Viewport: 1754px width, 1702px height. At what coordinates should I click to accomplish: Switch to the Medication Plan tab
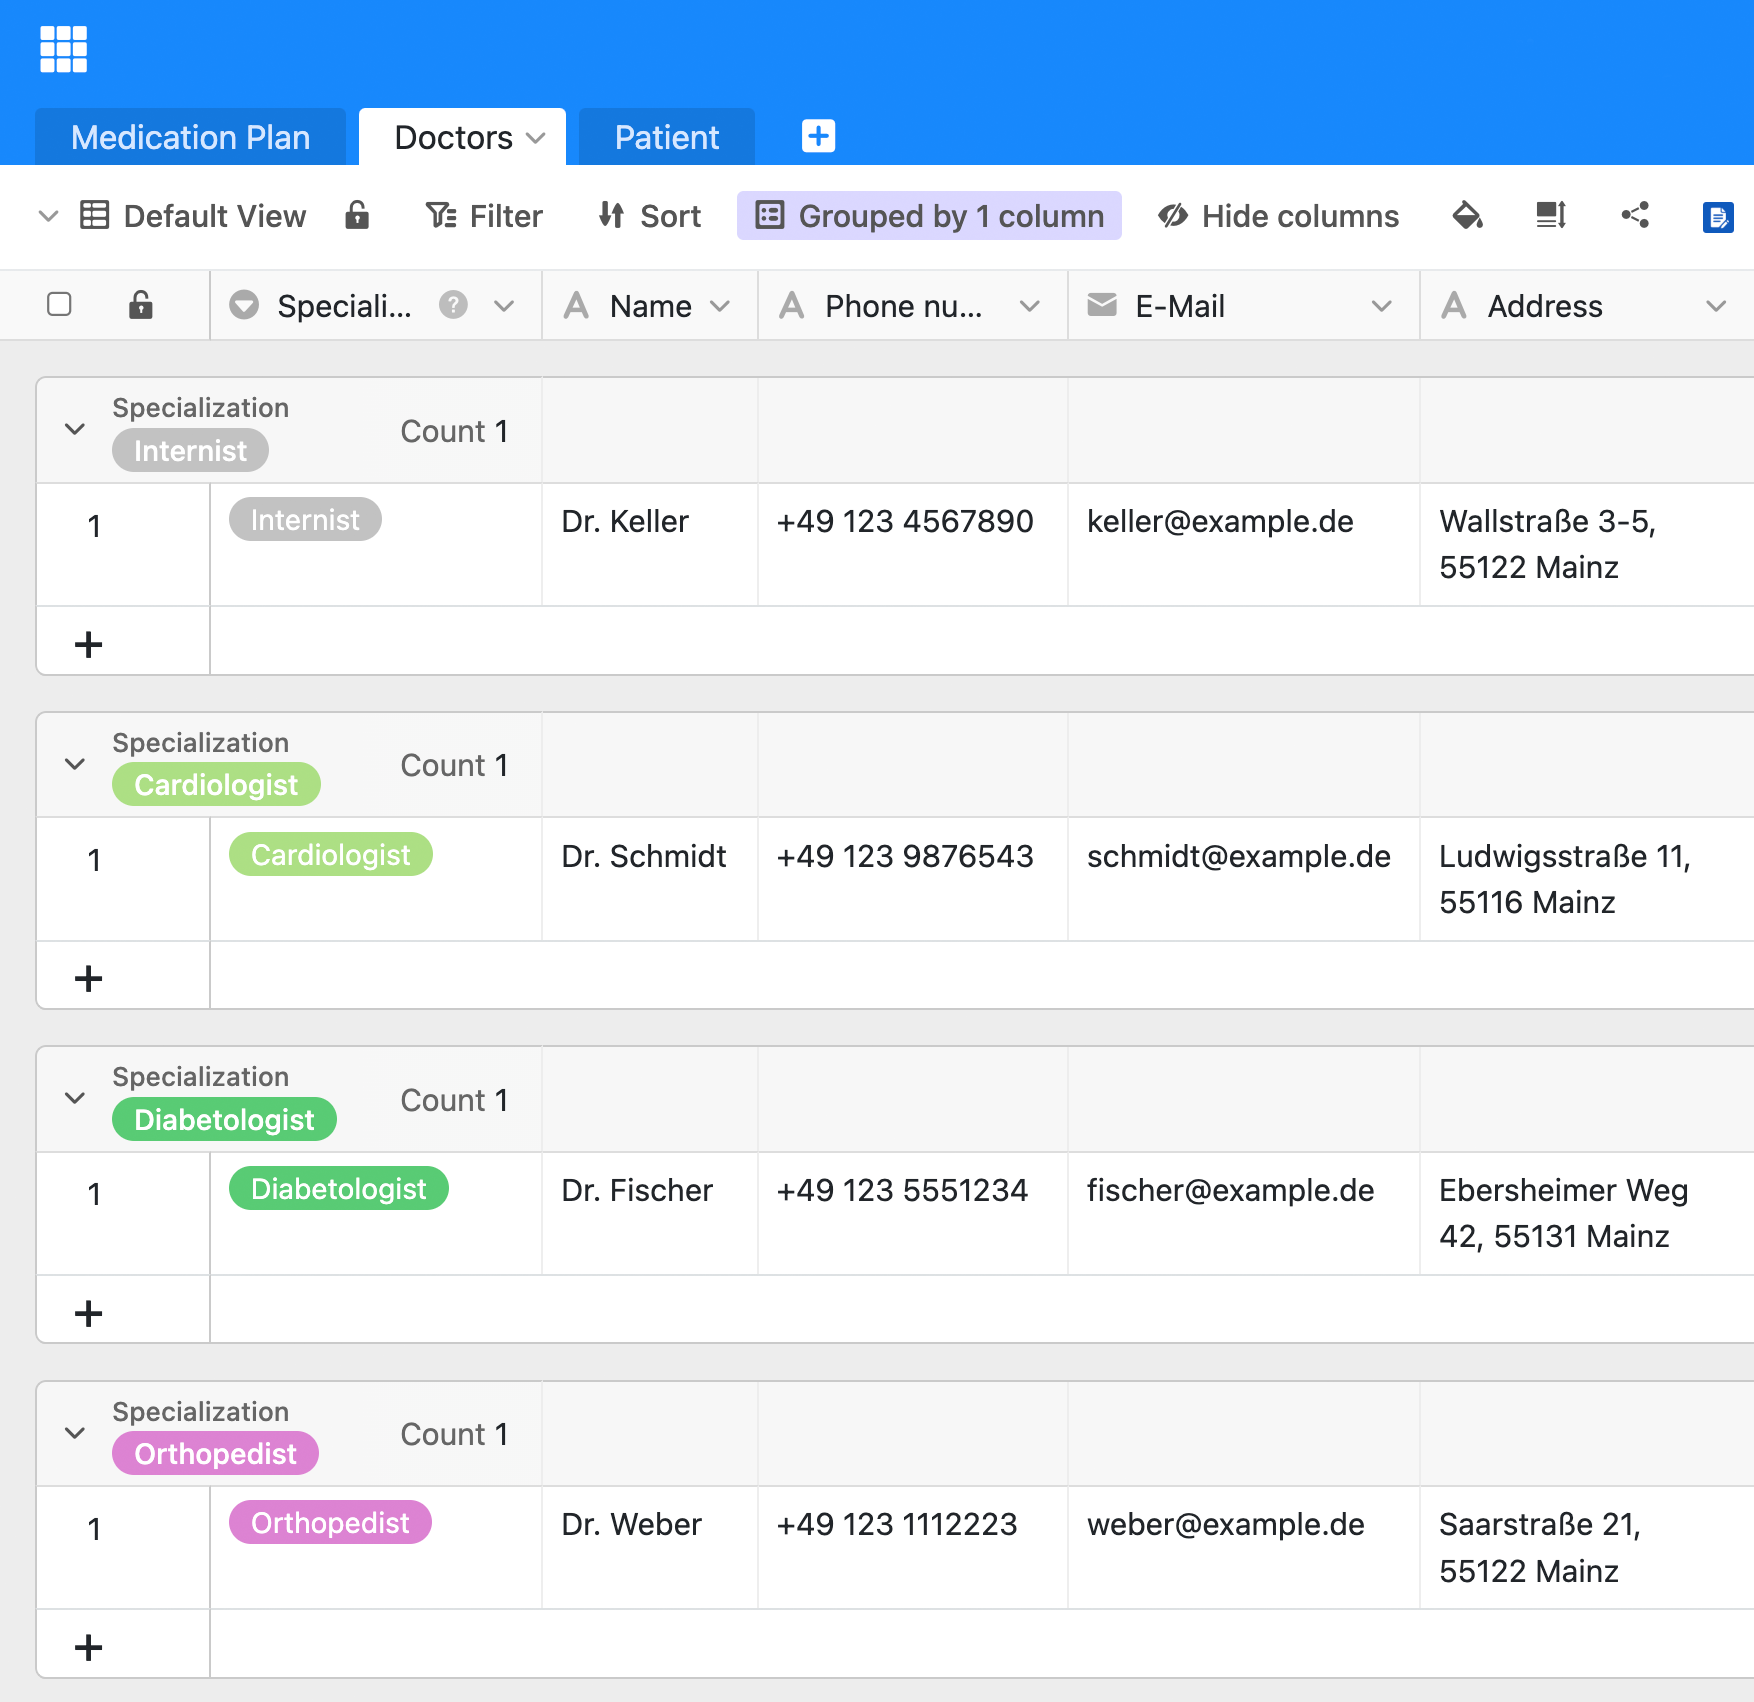click(x=190, y=137)
